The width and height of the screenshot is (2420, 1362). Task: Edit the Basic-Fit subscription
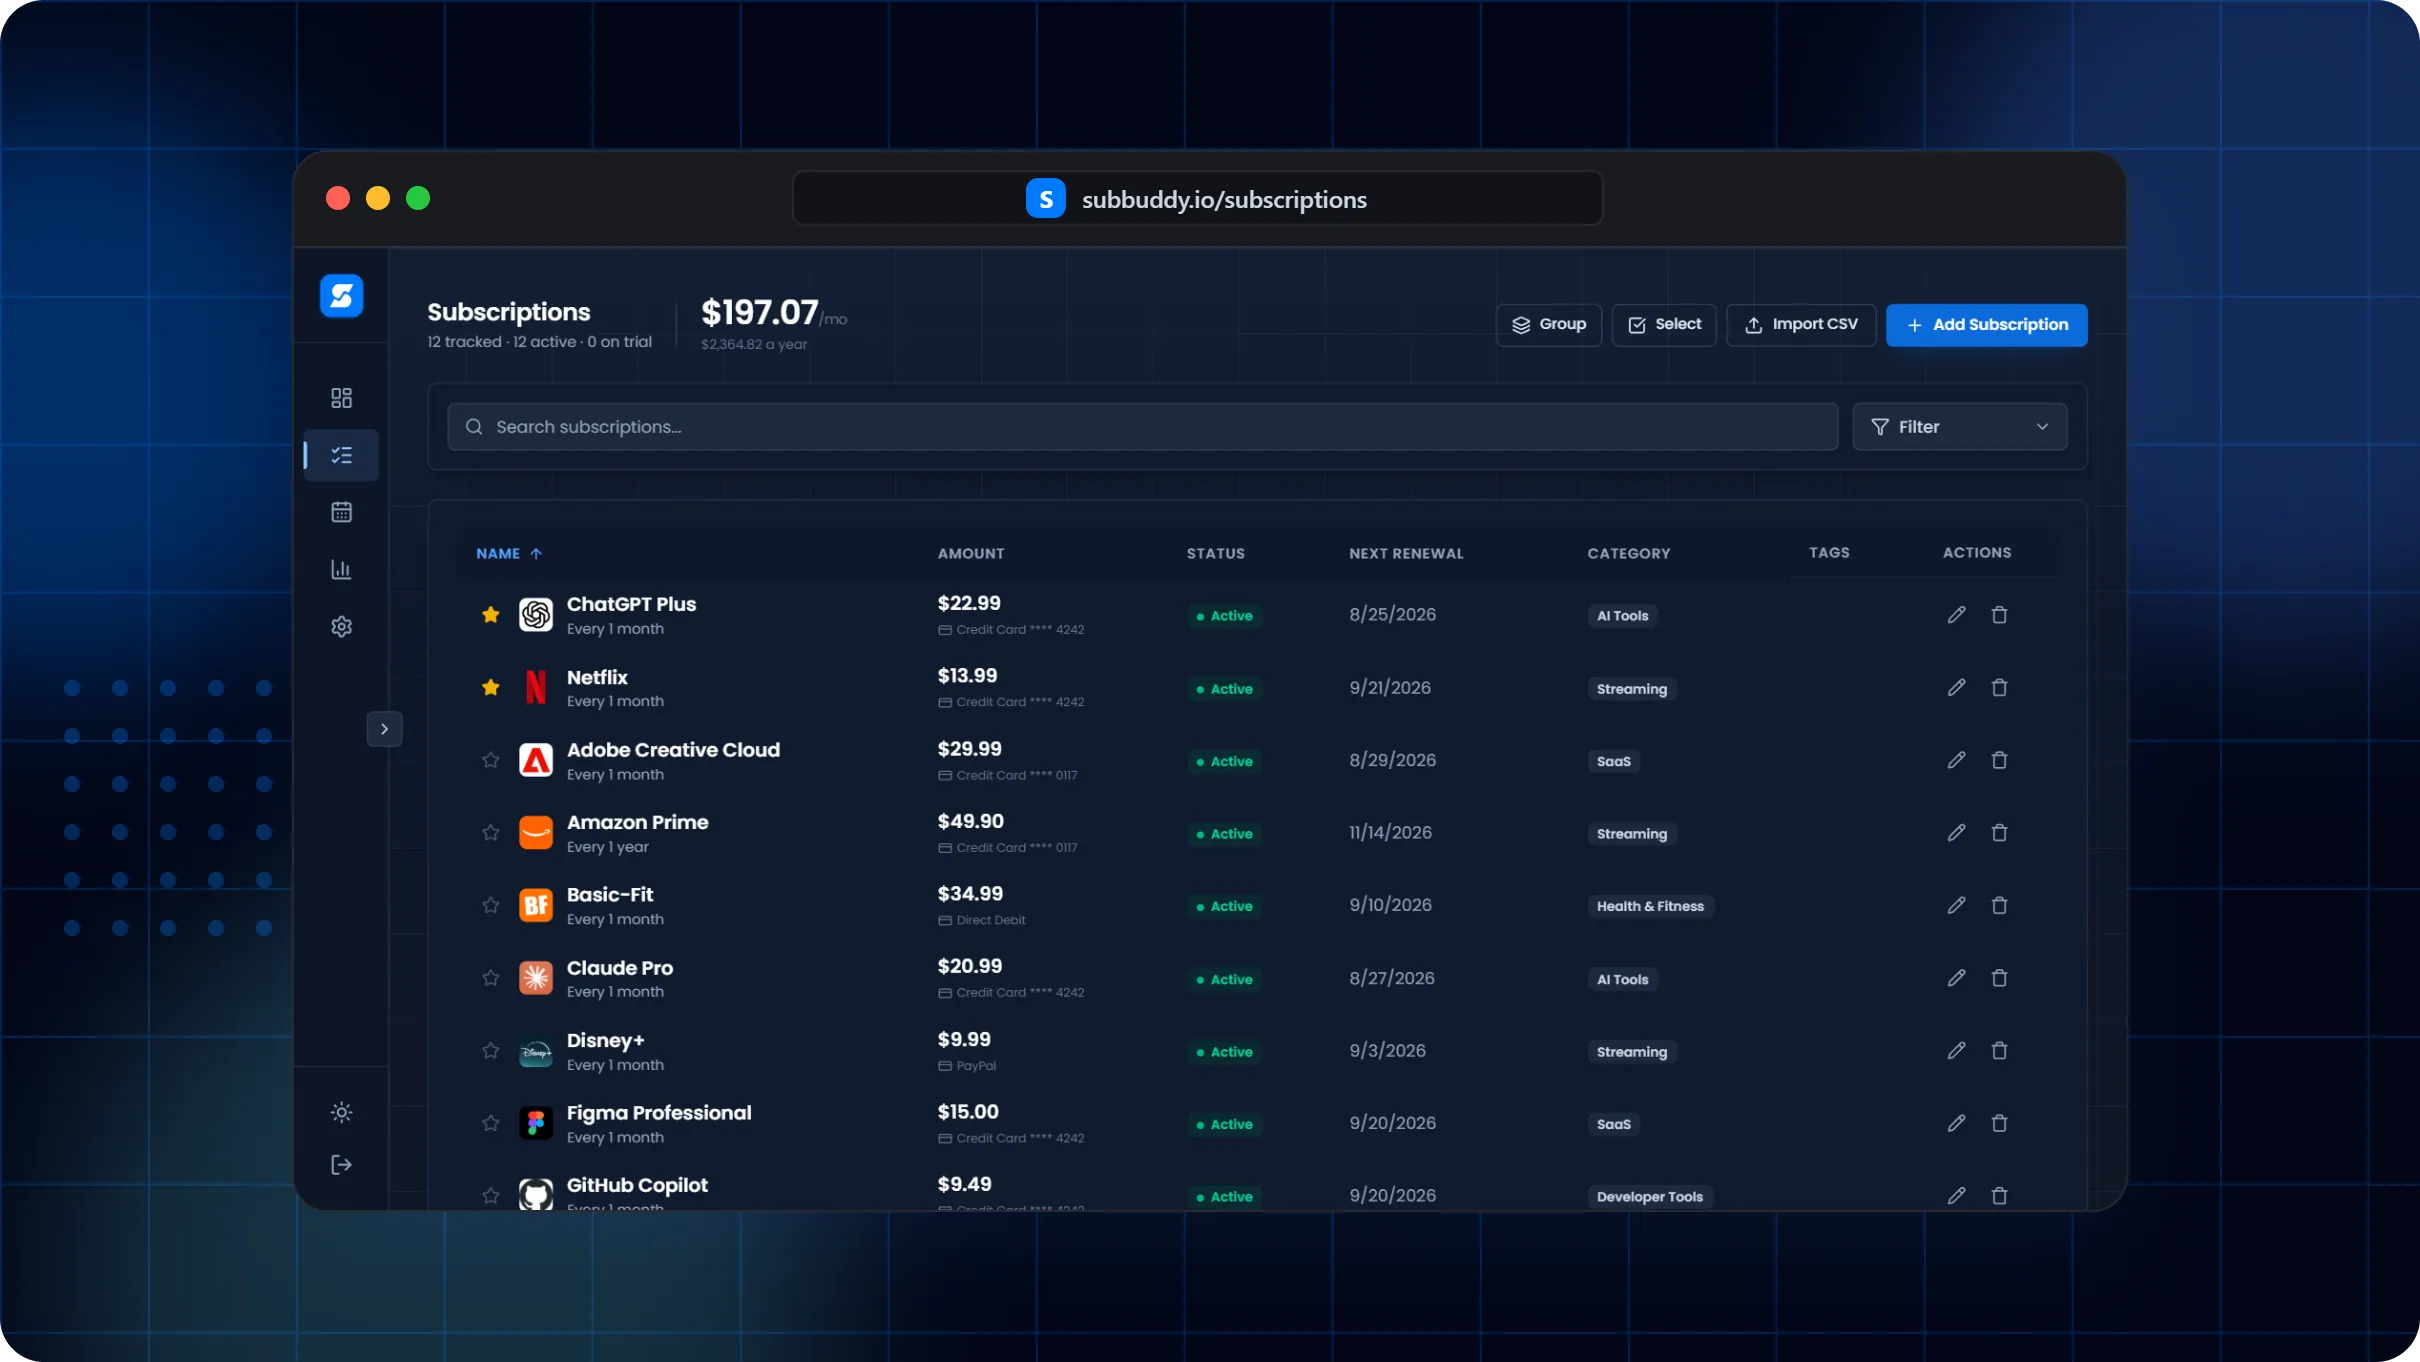point(1957,905)
